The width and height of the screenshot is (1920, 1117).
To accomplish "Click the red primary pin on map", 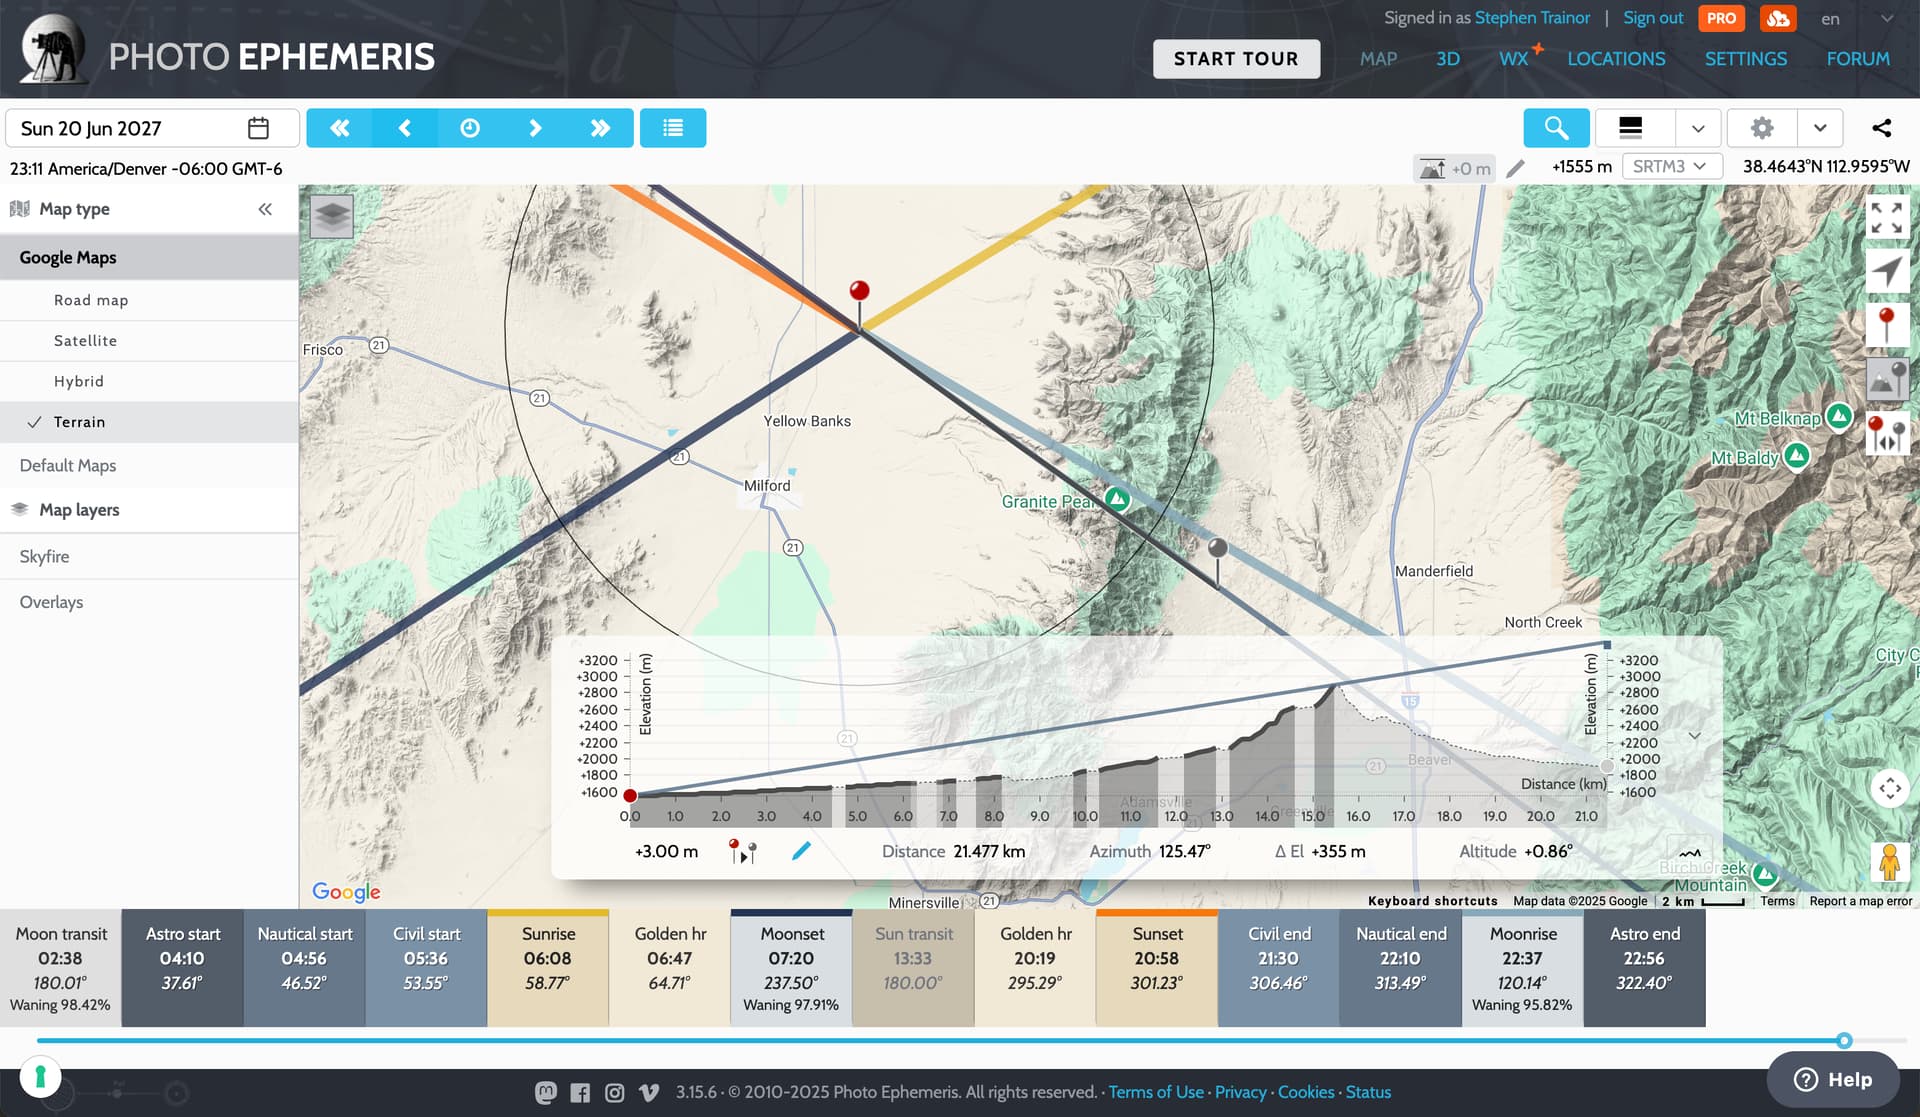I will (859, 292).
